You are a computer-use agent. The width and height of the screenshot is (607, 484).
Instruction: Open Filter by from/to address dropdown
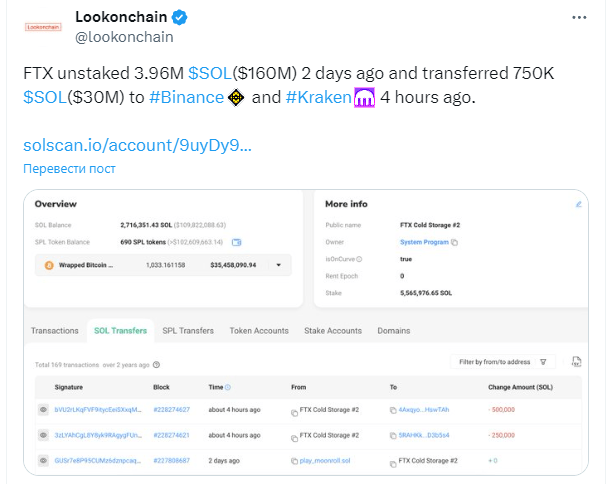(503, 362)
